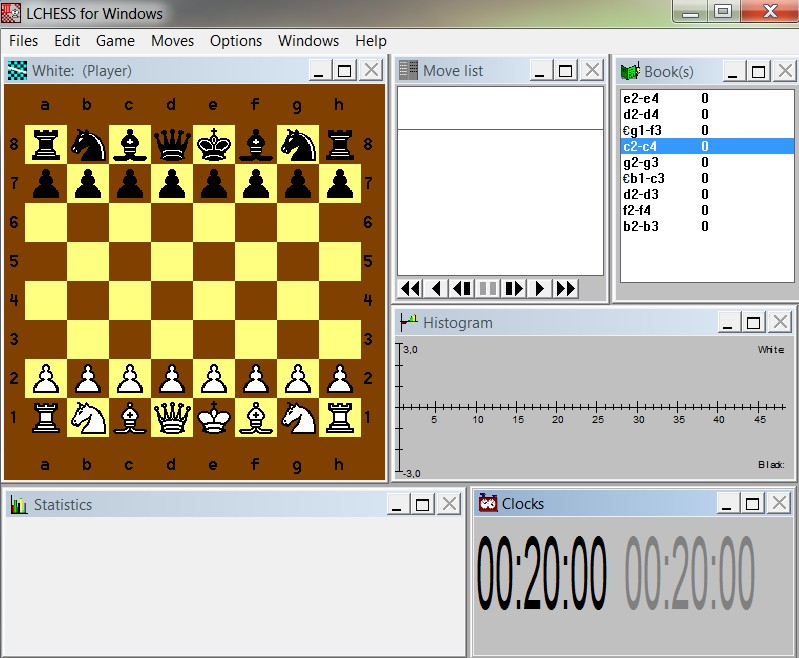
Task: Click the Move list panel icon
Action: click(408, 70)
